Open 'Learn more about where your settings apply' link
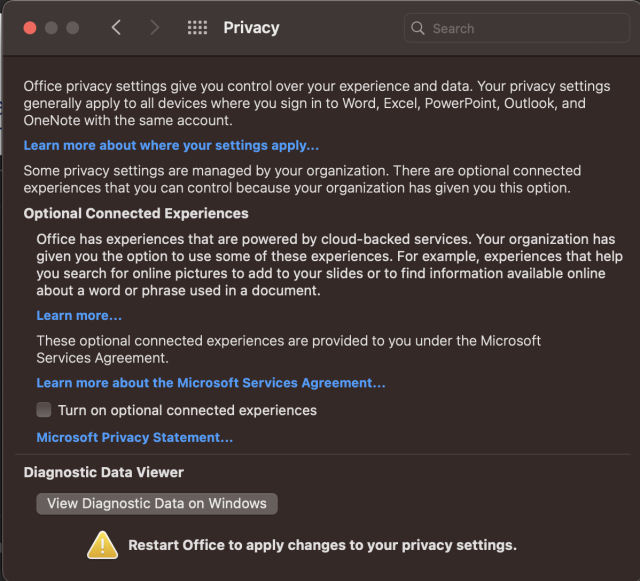This screenshot has width=640, height=581. [x=171, y=145]
